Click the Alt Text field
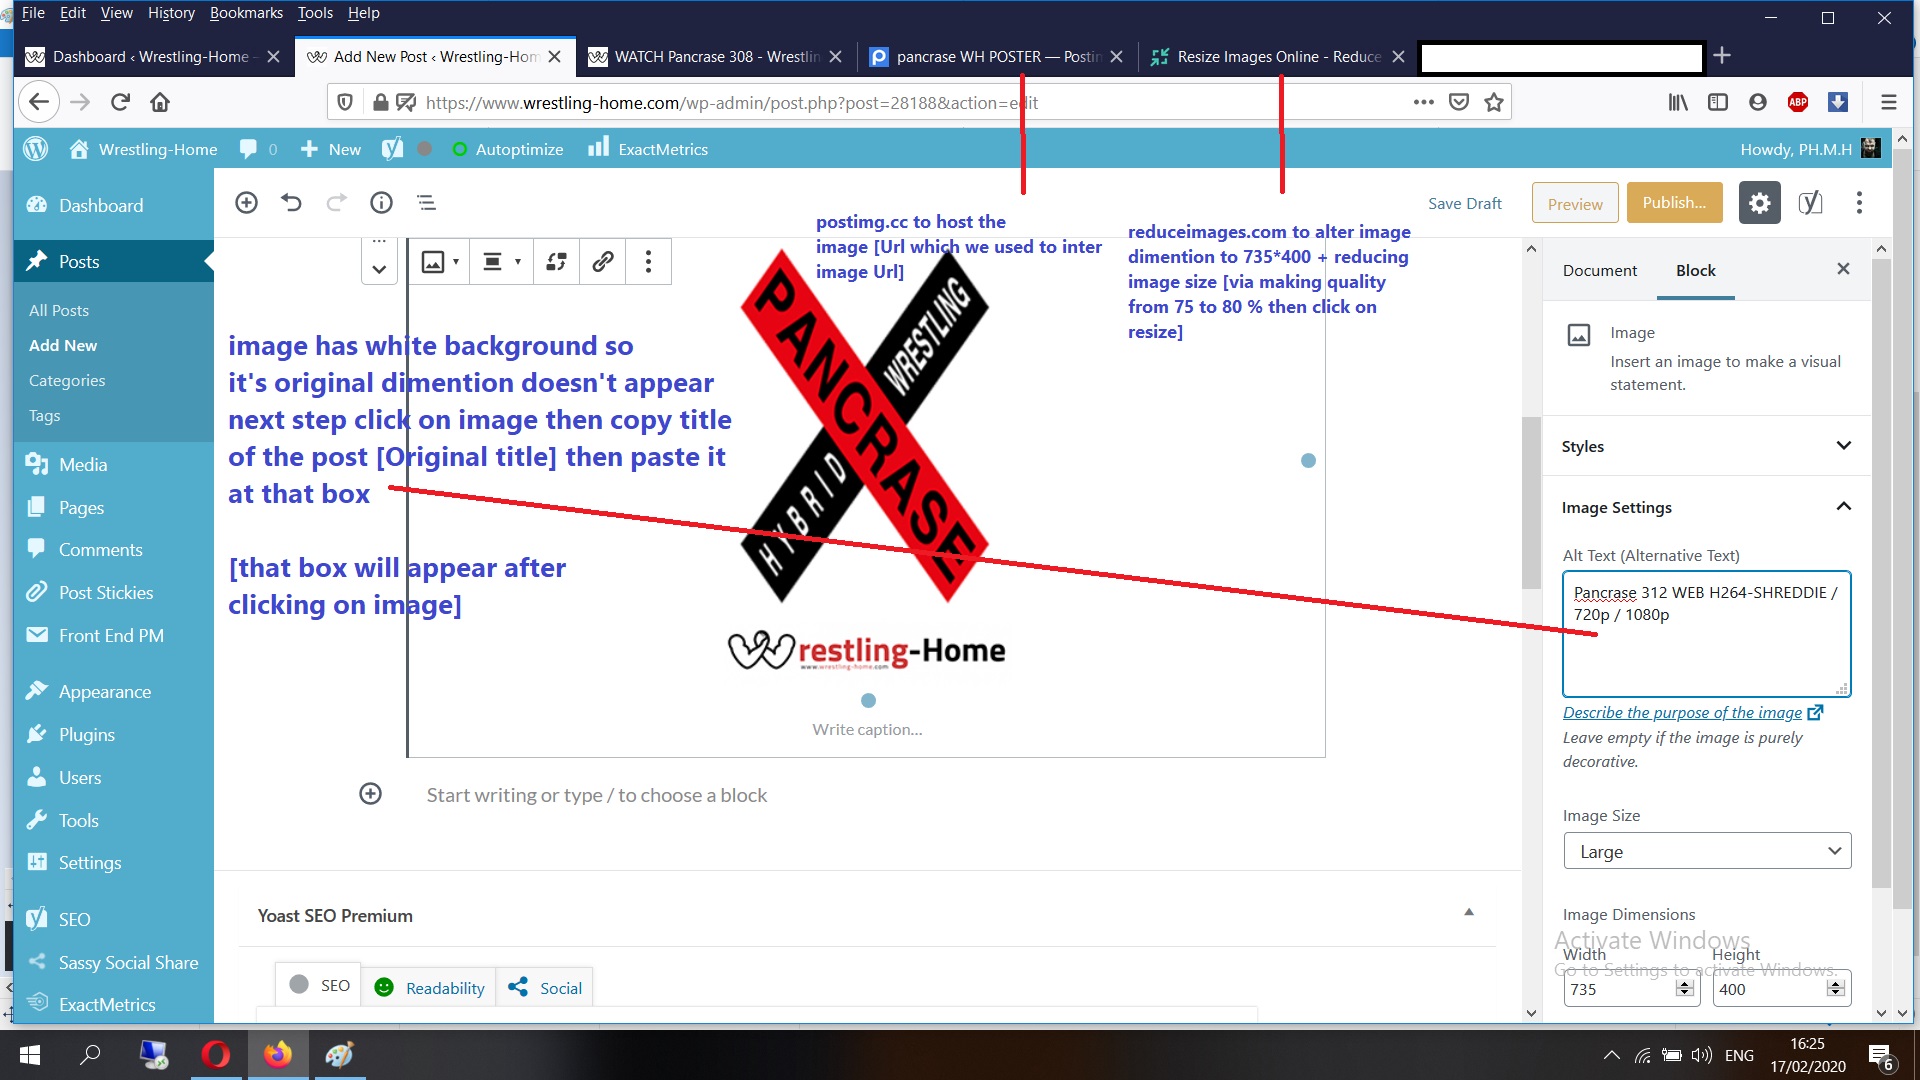 point(1706,633)
